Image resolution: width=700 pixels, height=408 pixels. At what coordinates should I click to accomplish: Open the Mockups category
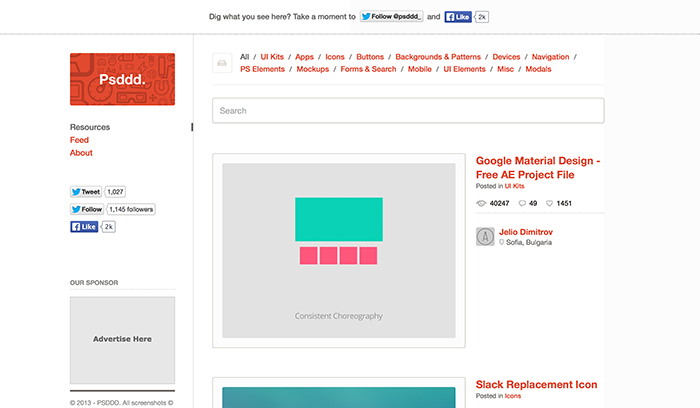point(312,69)
